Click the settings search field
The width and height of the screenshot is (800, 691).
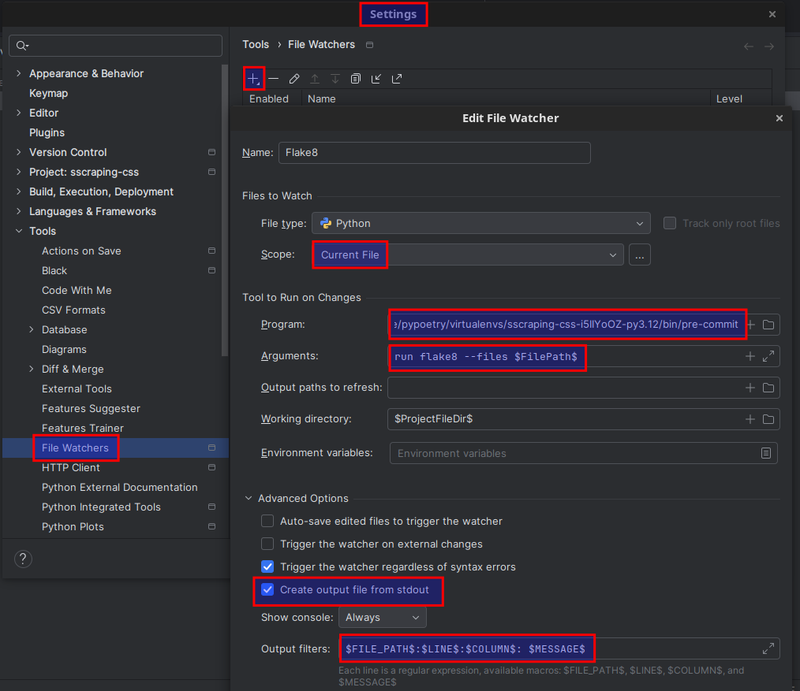click(x=116, y=46)
